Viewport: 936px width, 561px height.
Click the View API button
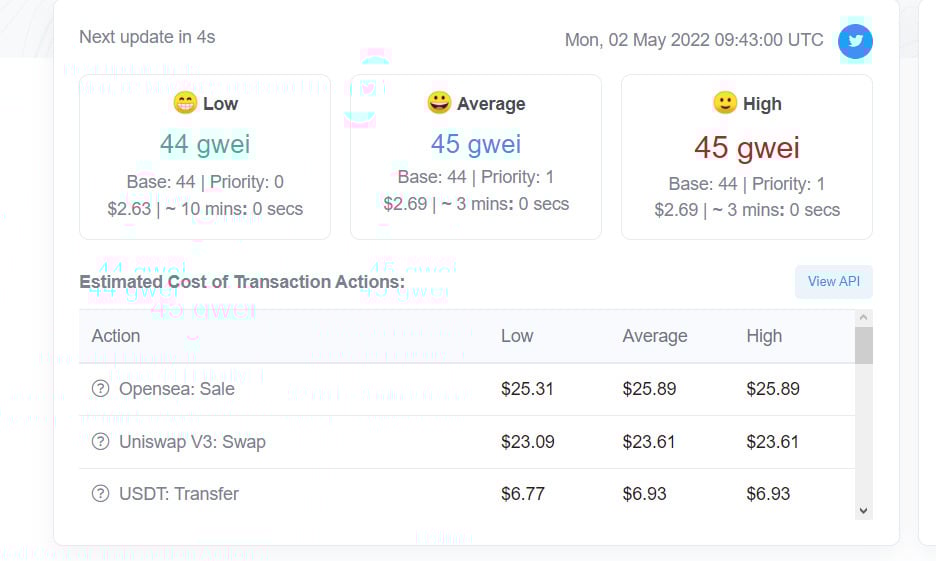833,282
